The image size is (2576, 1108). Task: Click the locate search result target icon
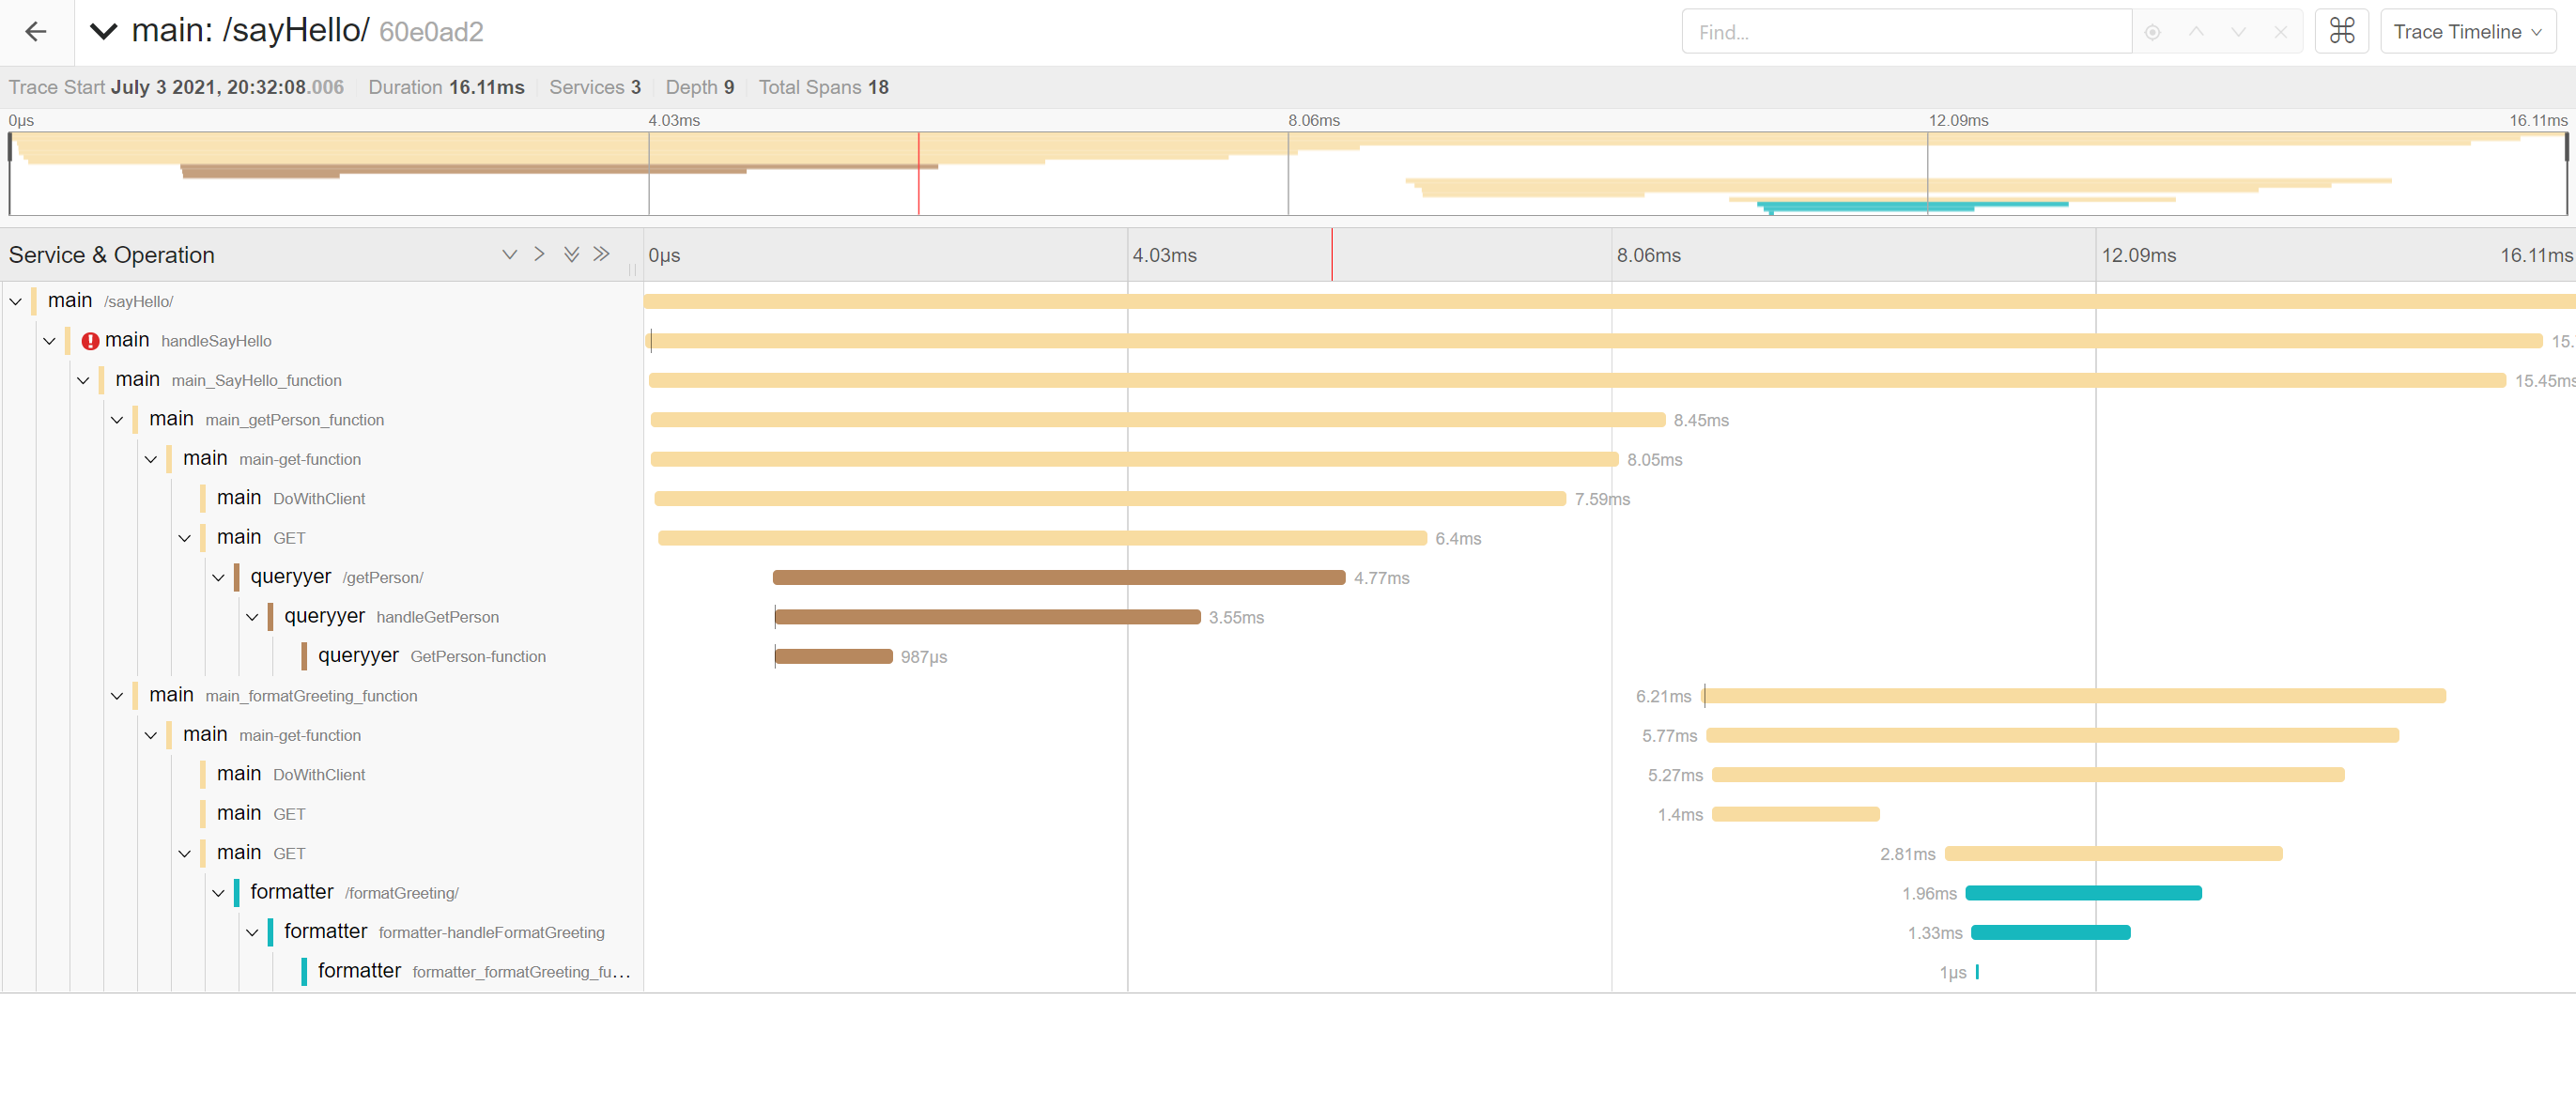pyautogui.click(x=2152, y=33)
